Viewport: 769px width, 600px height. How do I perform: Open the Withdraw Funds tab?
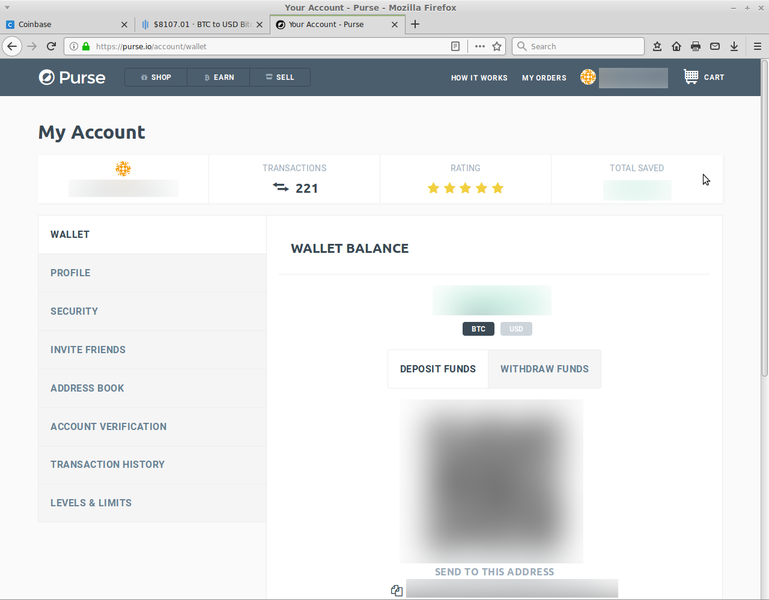pos(544,369)
